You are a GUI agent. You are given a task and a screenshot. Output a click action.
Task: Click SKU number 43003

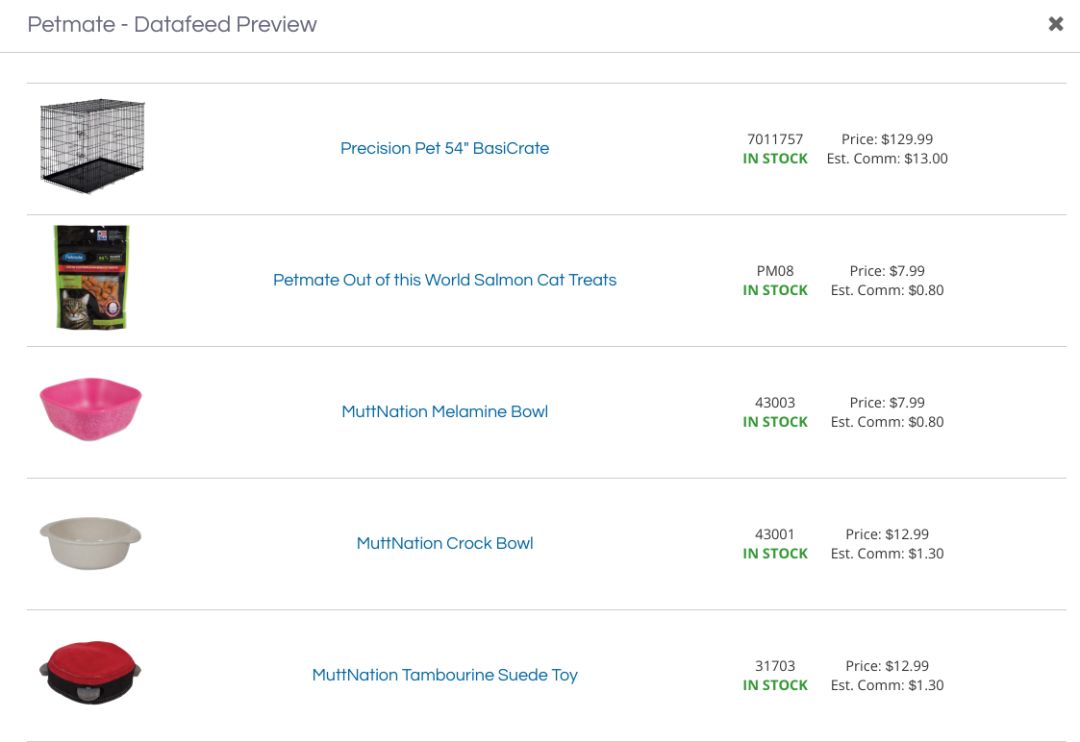(x=775, y=403)
